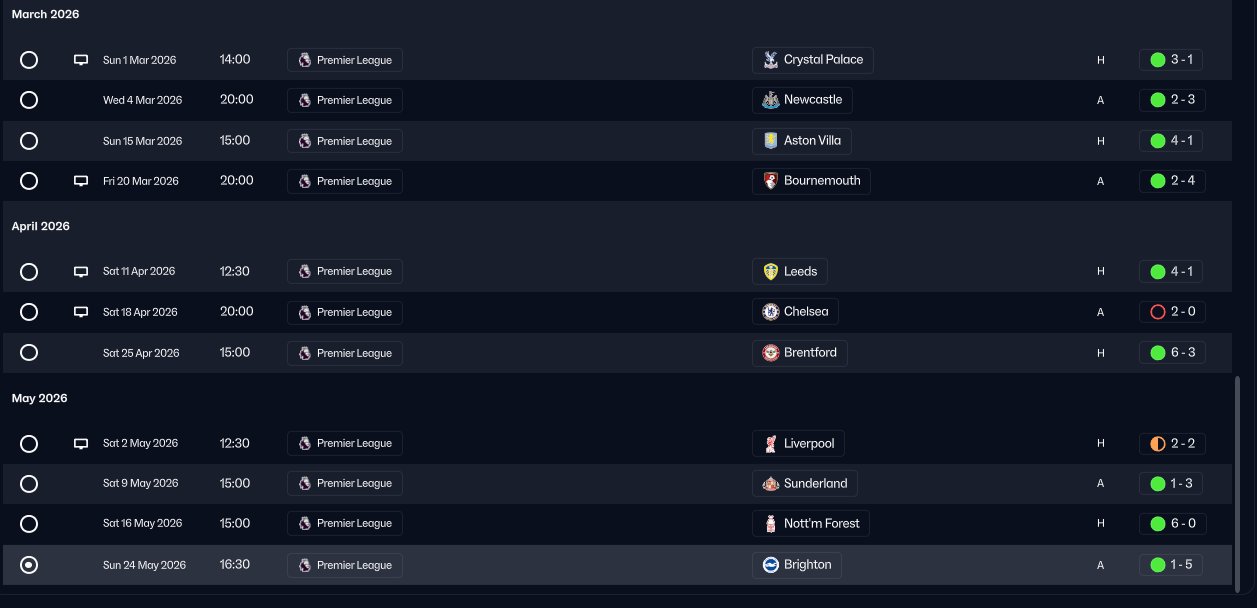Click Premier League tag on Aston Villa row
Image resolution: width=1257 pixels, height=608 pixels.
[x=345, y=141]
